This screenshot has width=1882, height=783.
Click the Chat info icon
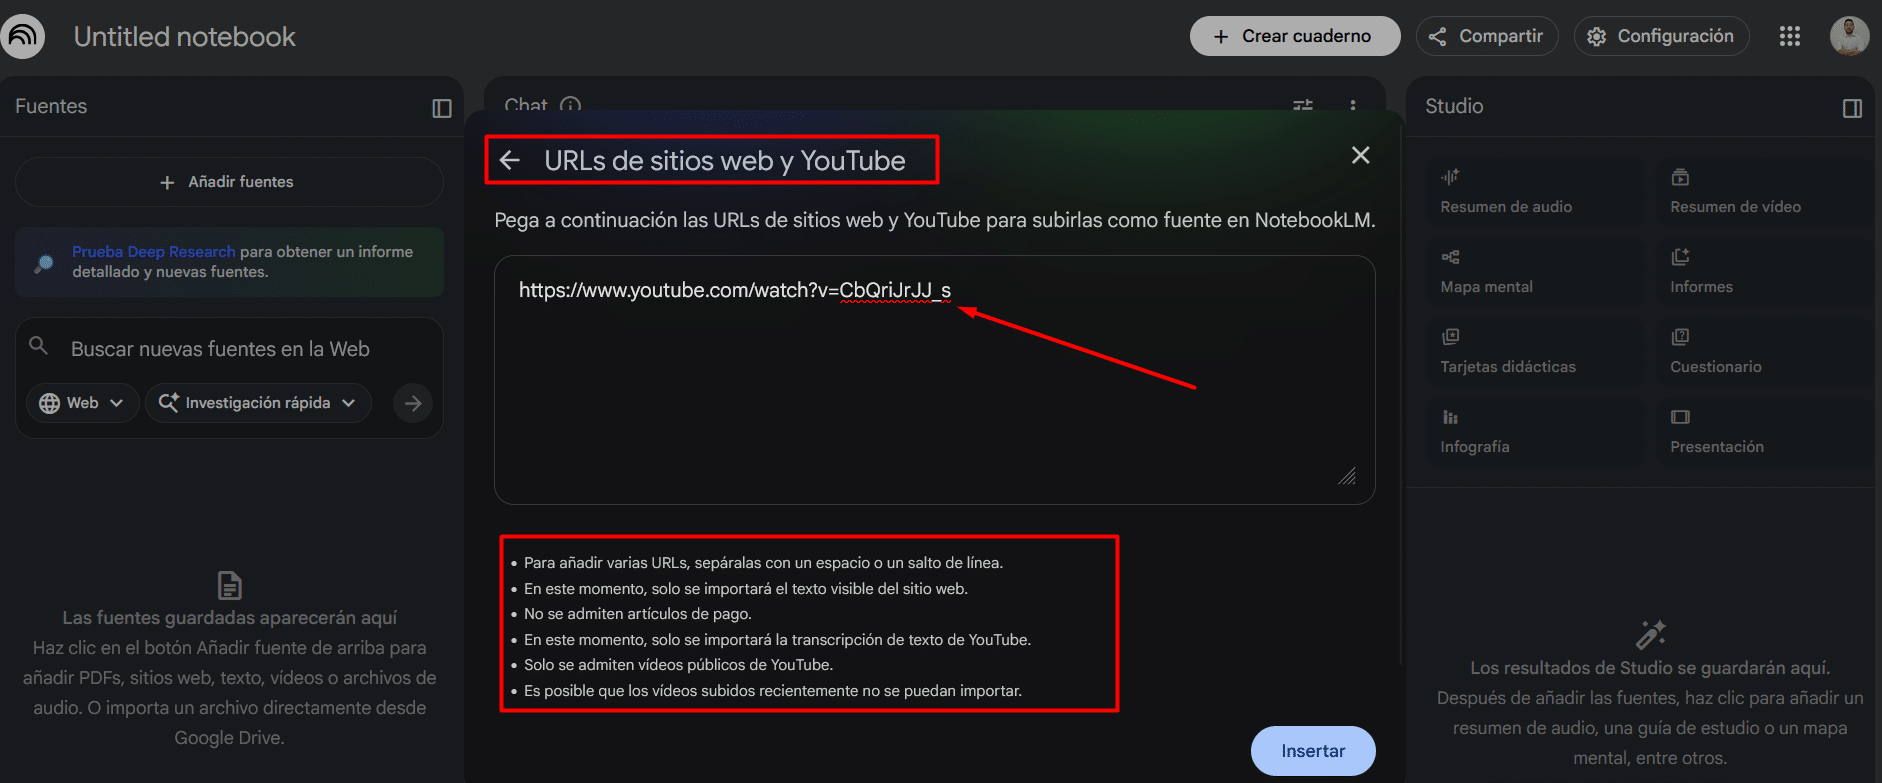tap(571, 105)
